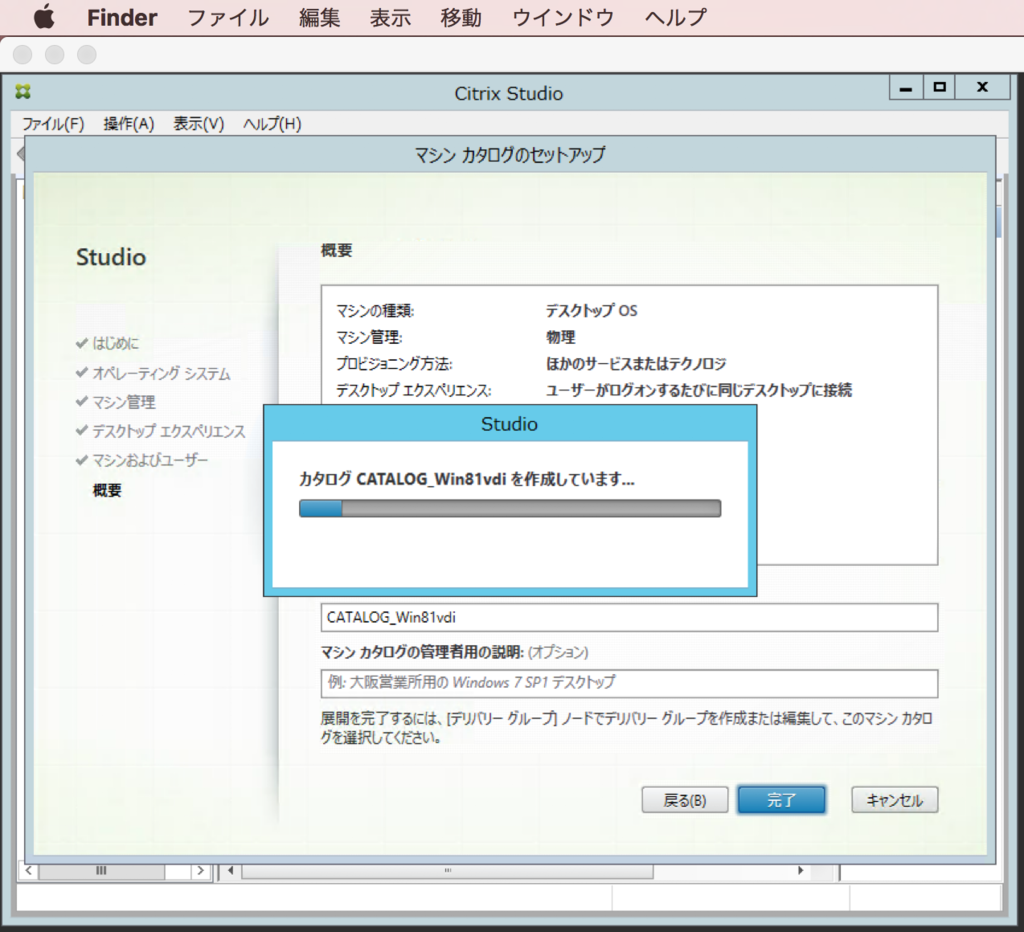
Task: Click the 物理 machine management value
Action: [561, 338]
